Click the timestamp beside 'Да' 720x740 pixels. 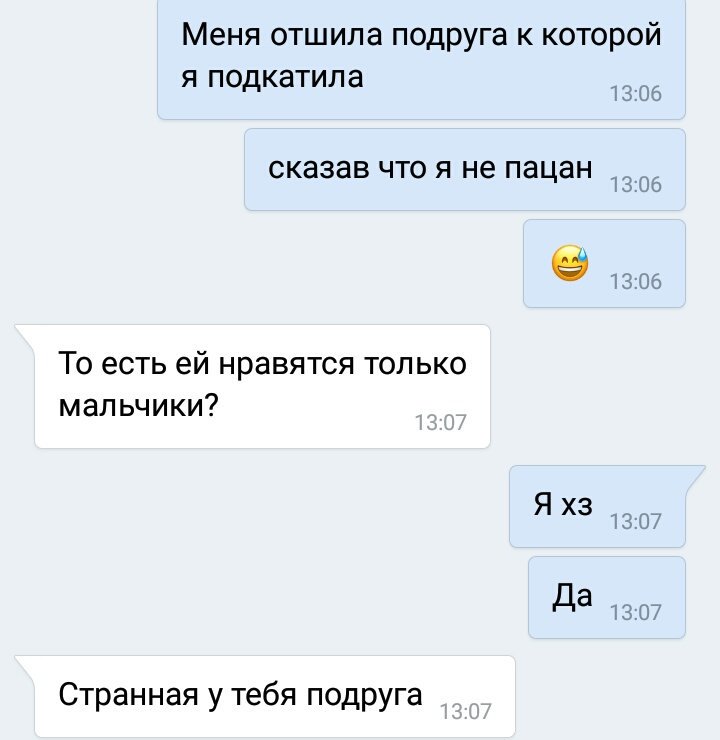coord(636,613)
